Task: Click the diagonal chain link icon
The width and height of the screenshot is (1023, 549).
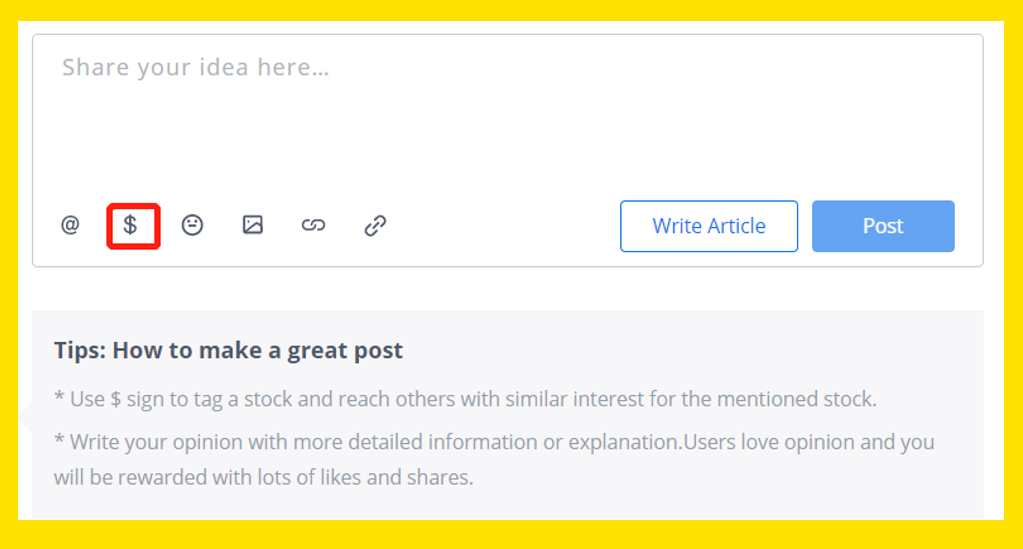Action: point(375,226)
